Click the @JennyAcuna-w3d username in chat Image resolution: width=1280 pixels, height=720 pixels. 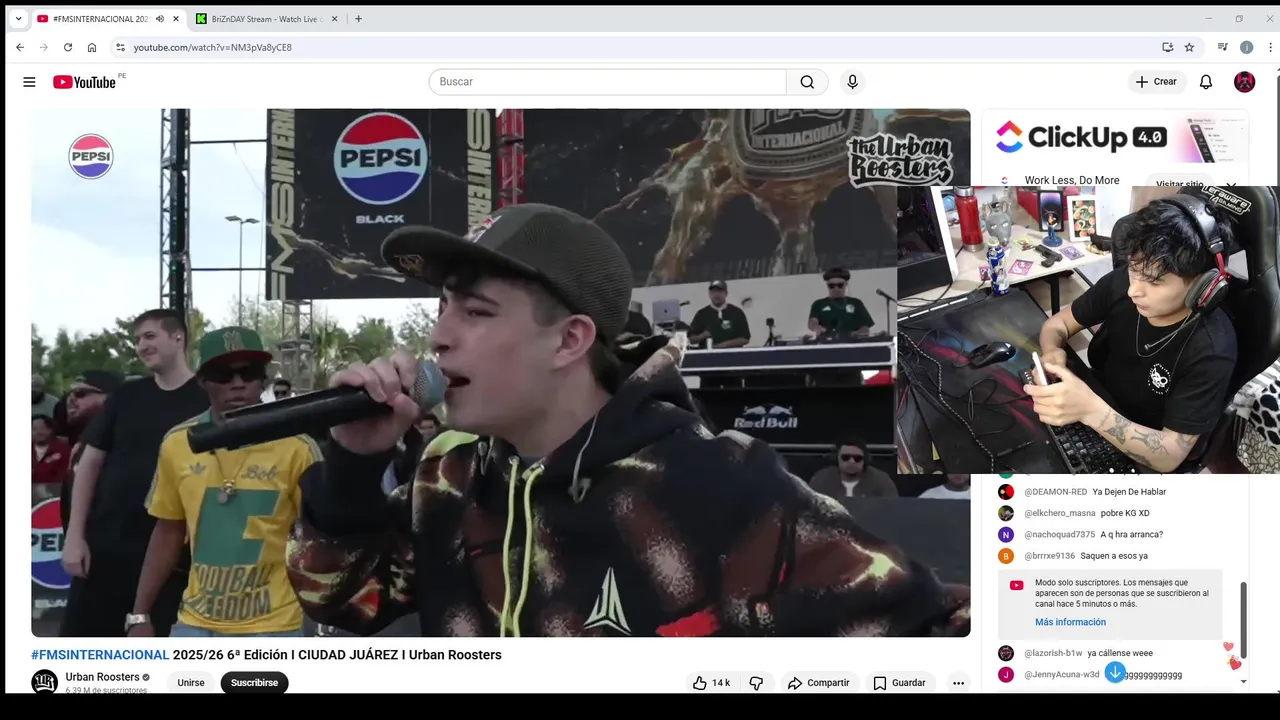1062,675
